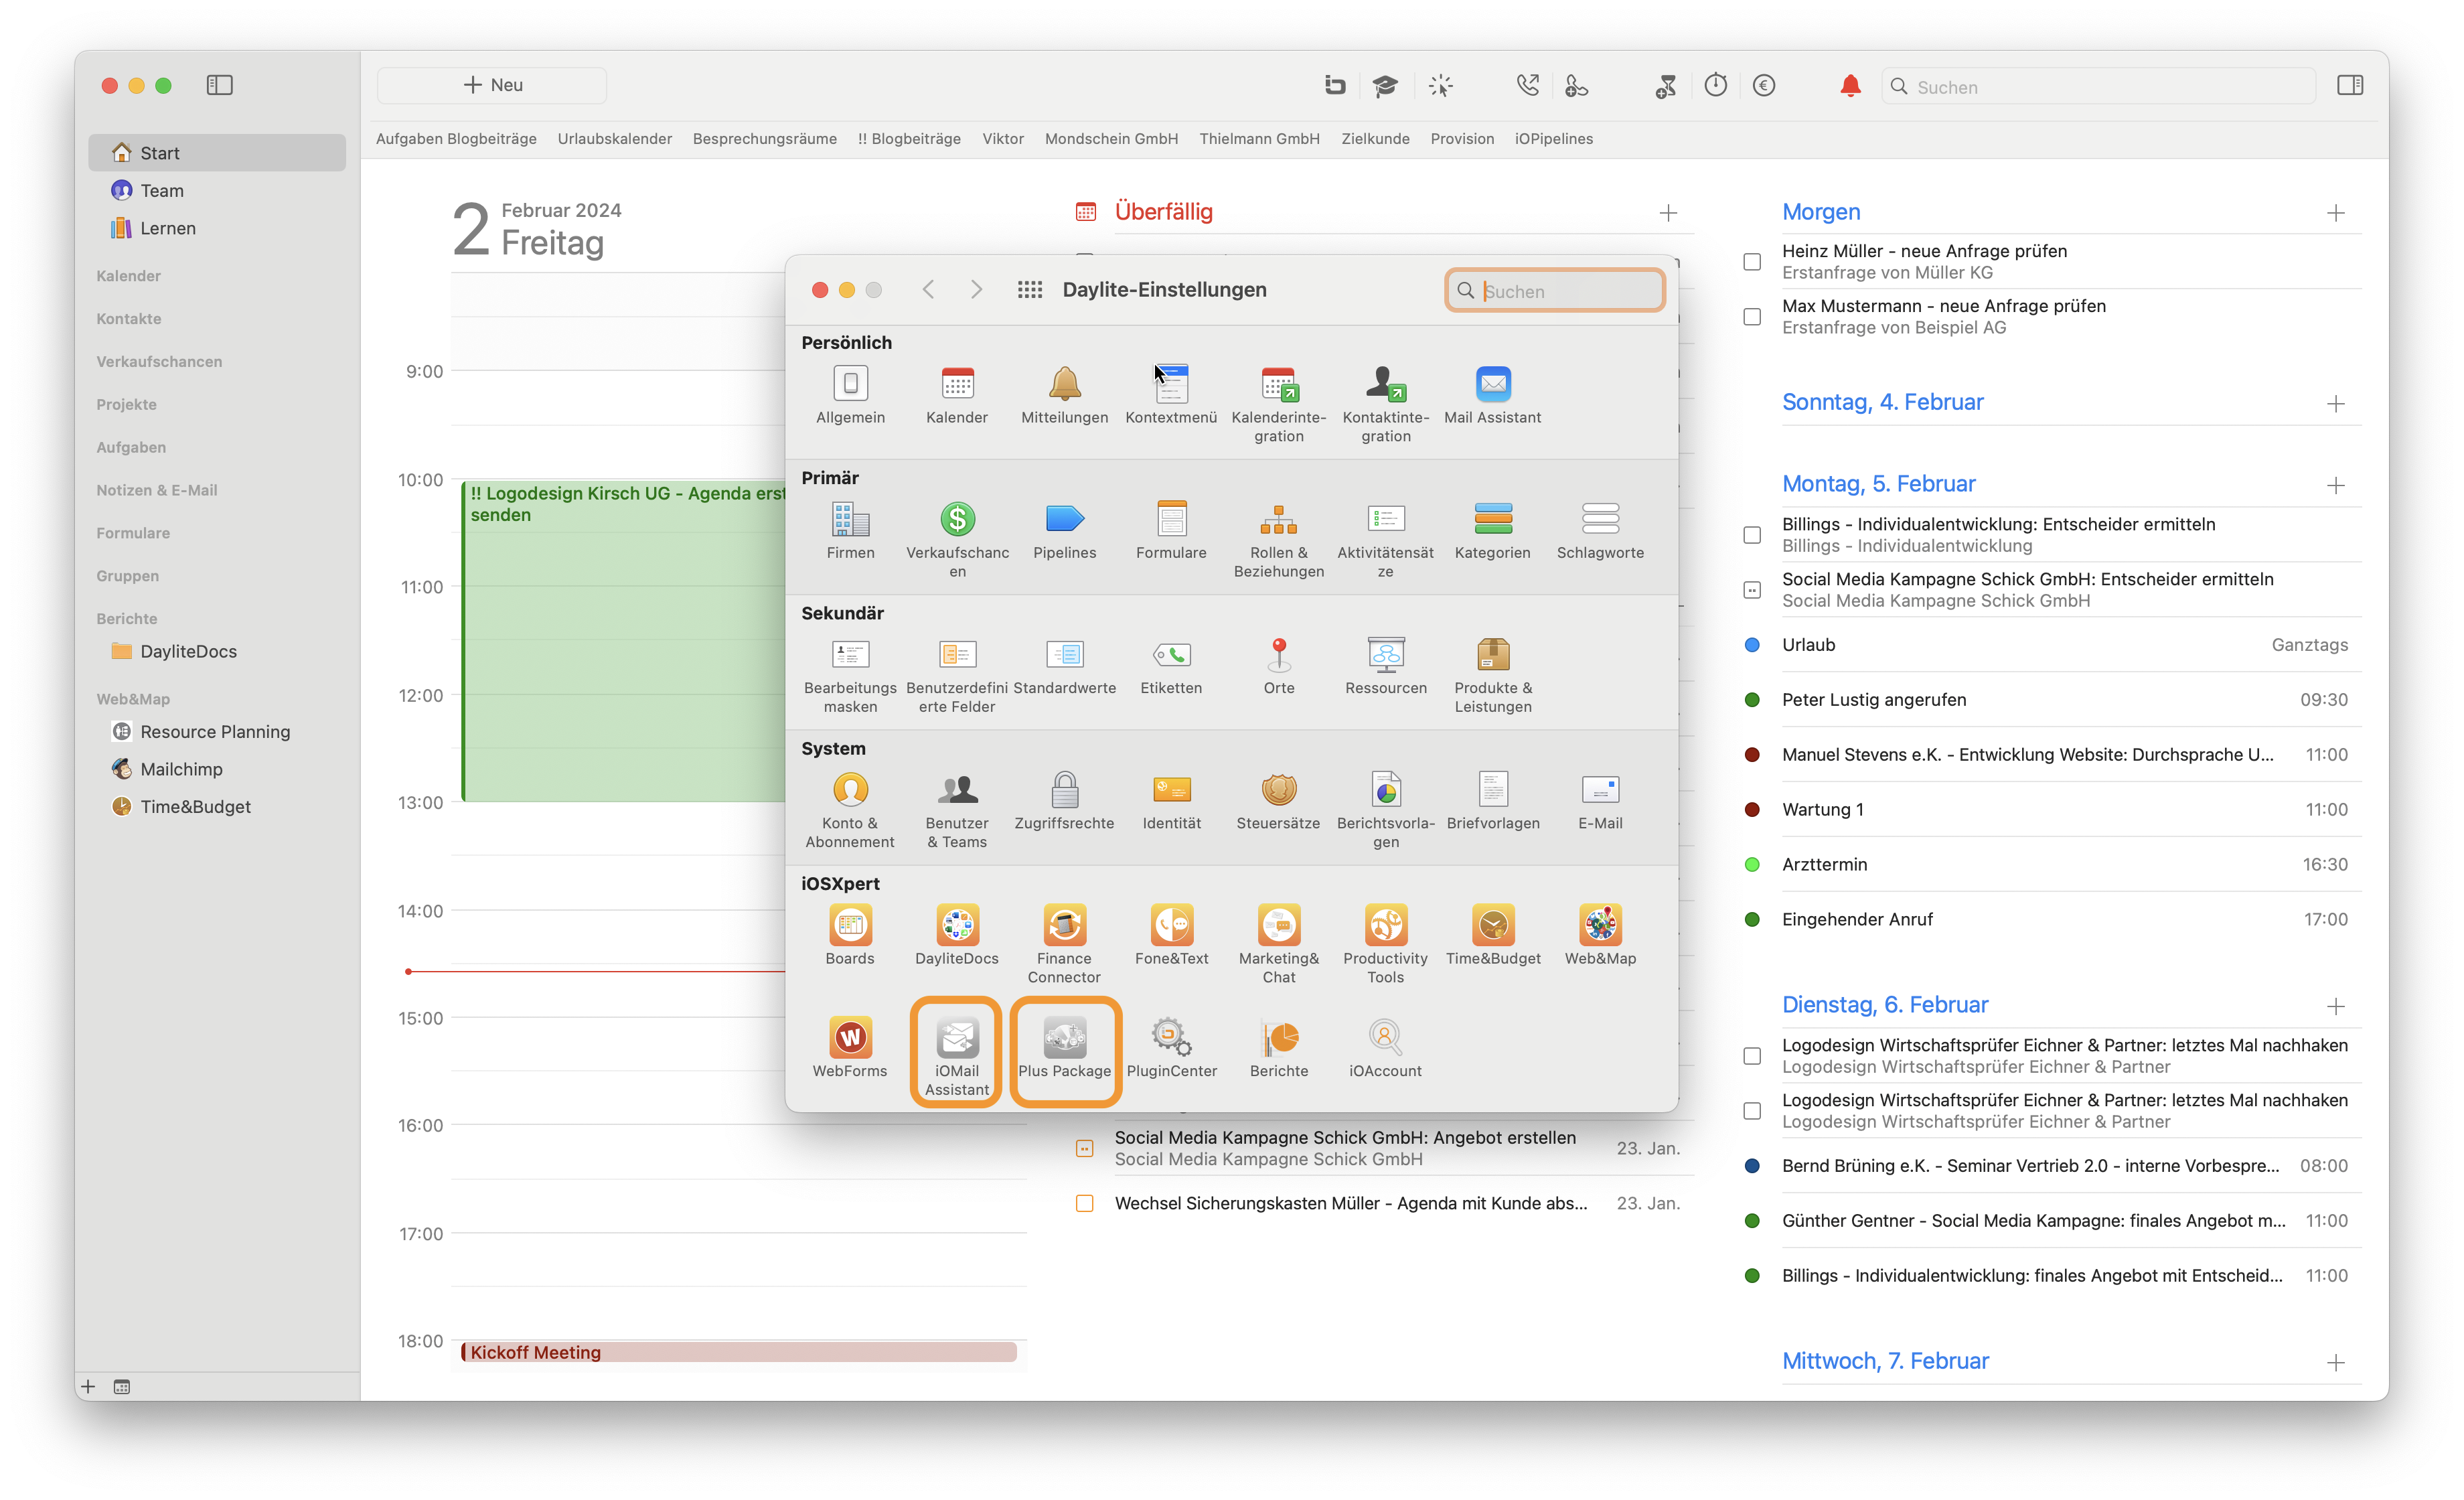
Task: Open the Boards plugin settings
Action: click(x=850, y=936)
